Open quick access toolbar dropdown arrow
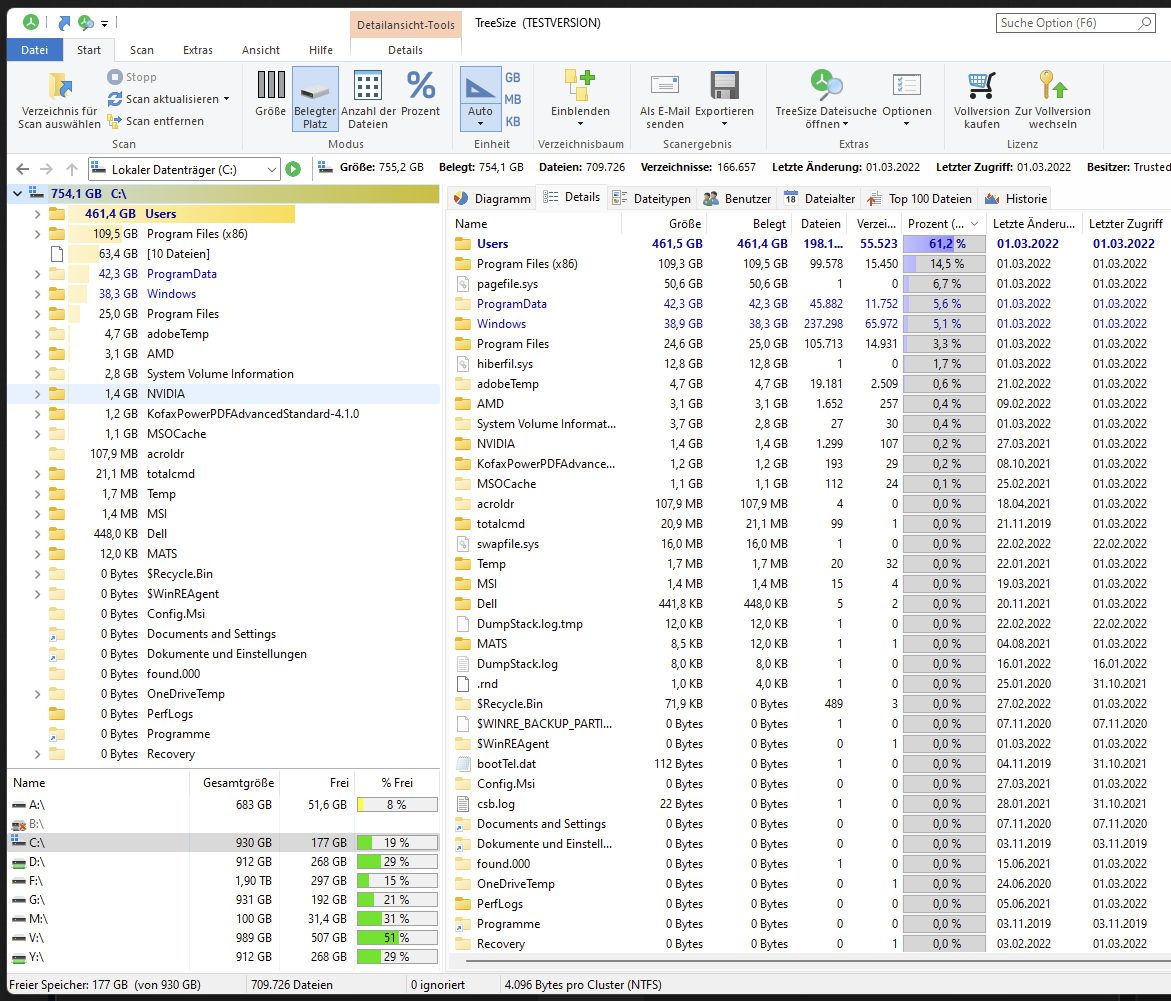This screenshot has width=1171, height=1001. tap(105, 24)
